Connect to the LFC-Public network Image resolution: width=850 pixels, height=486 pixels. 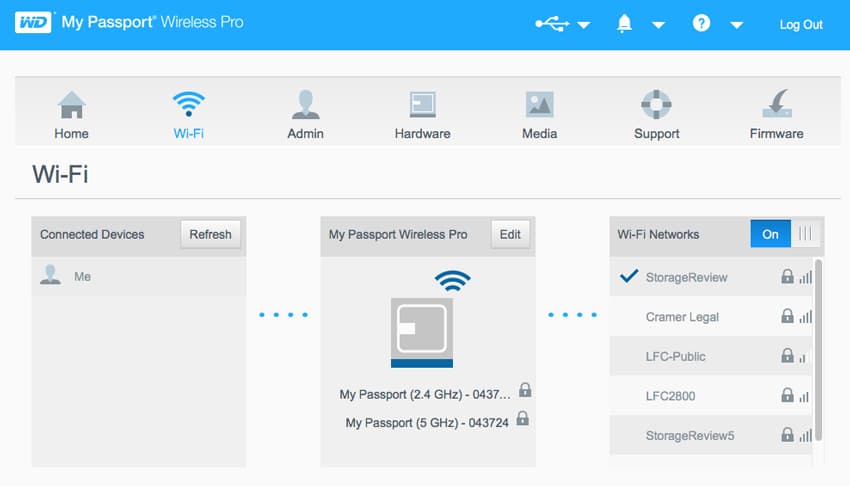coord(711,356)
